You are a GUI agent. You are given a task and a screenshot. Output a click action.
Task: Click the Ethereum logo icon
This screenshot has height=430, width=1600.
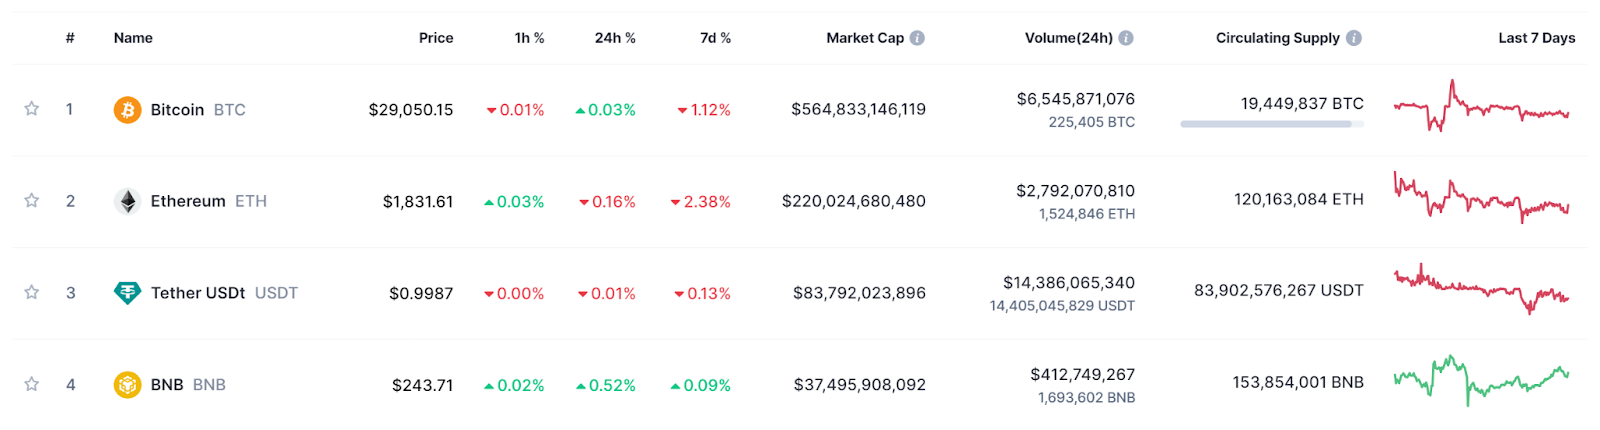point(127,201)
